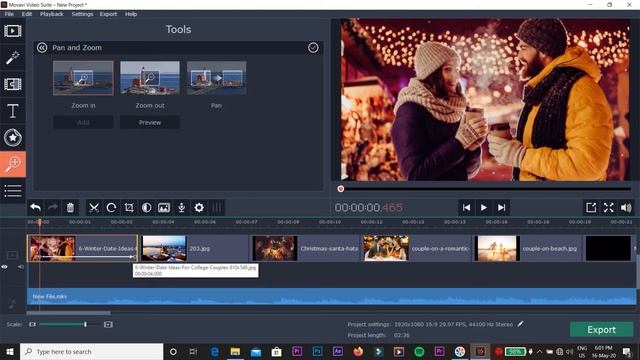Undo the last action
The image size is (640, 360).
[36, 208]
